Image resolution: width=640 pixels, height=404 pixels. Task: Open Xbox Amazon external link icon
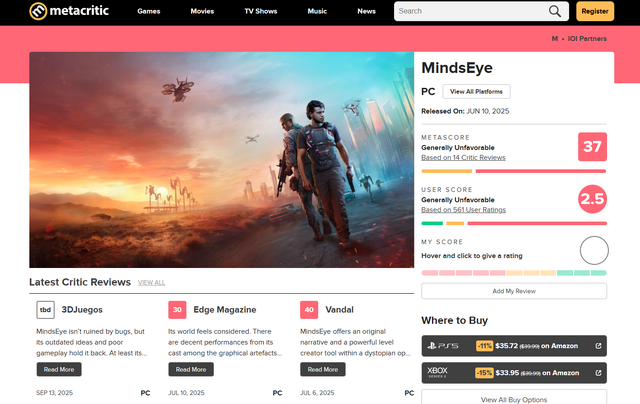pyautogui.click(x=598, y=373)
